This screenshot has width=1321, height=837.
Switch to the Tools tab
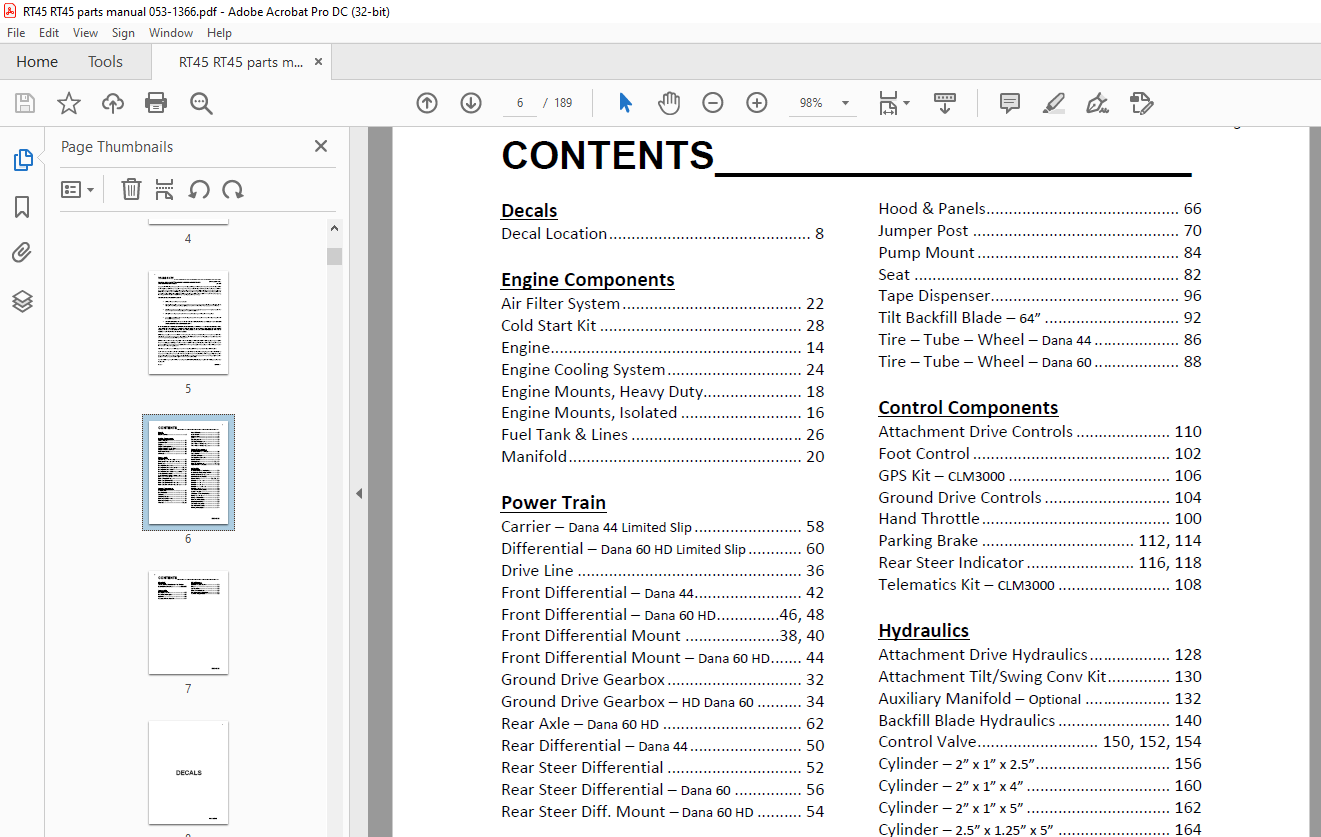[105, 62]
